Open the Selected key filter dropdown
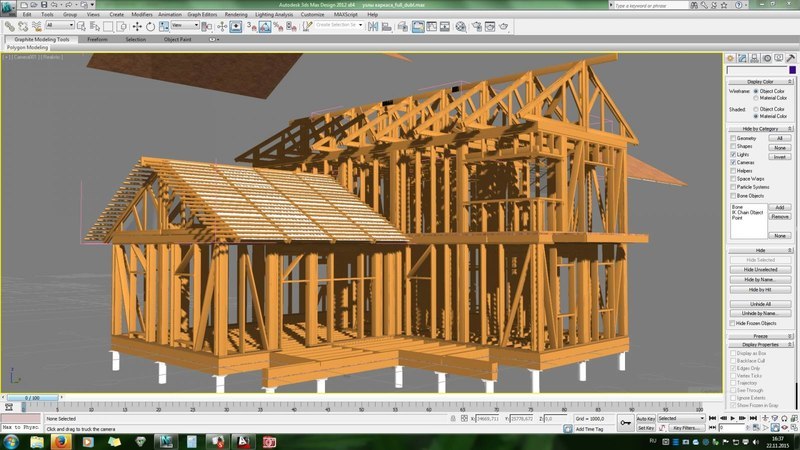The width and height of the screenshot is (800, 450). [x=681, y=418]
